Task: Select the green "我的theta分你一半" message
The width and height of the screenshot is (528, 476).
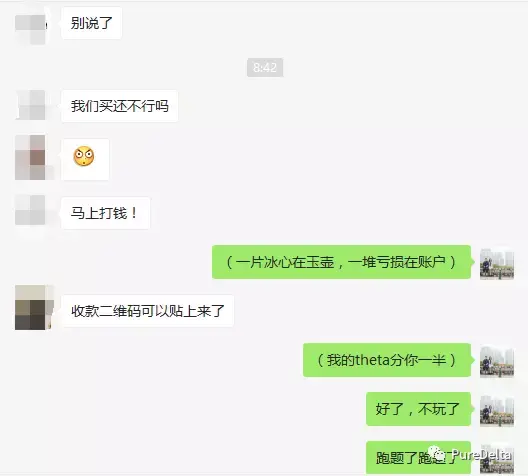Action: [x=387, y=360]
